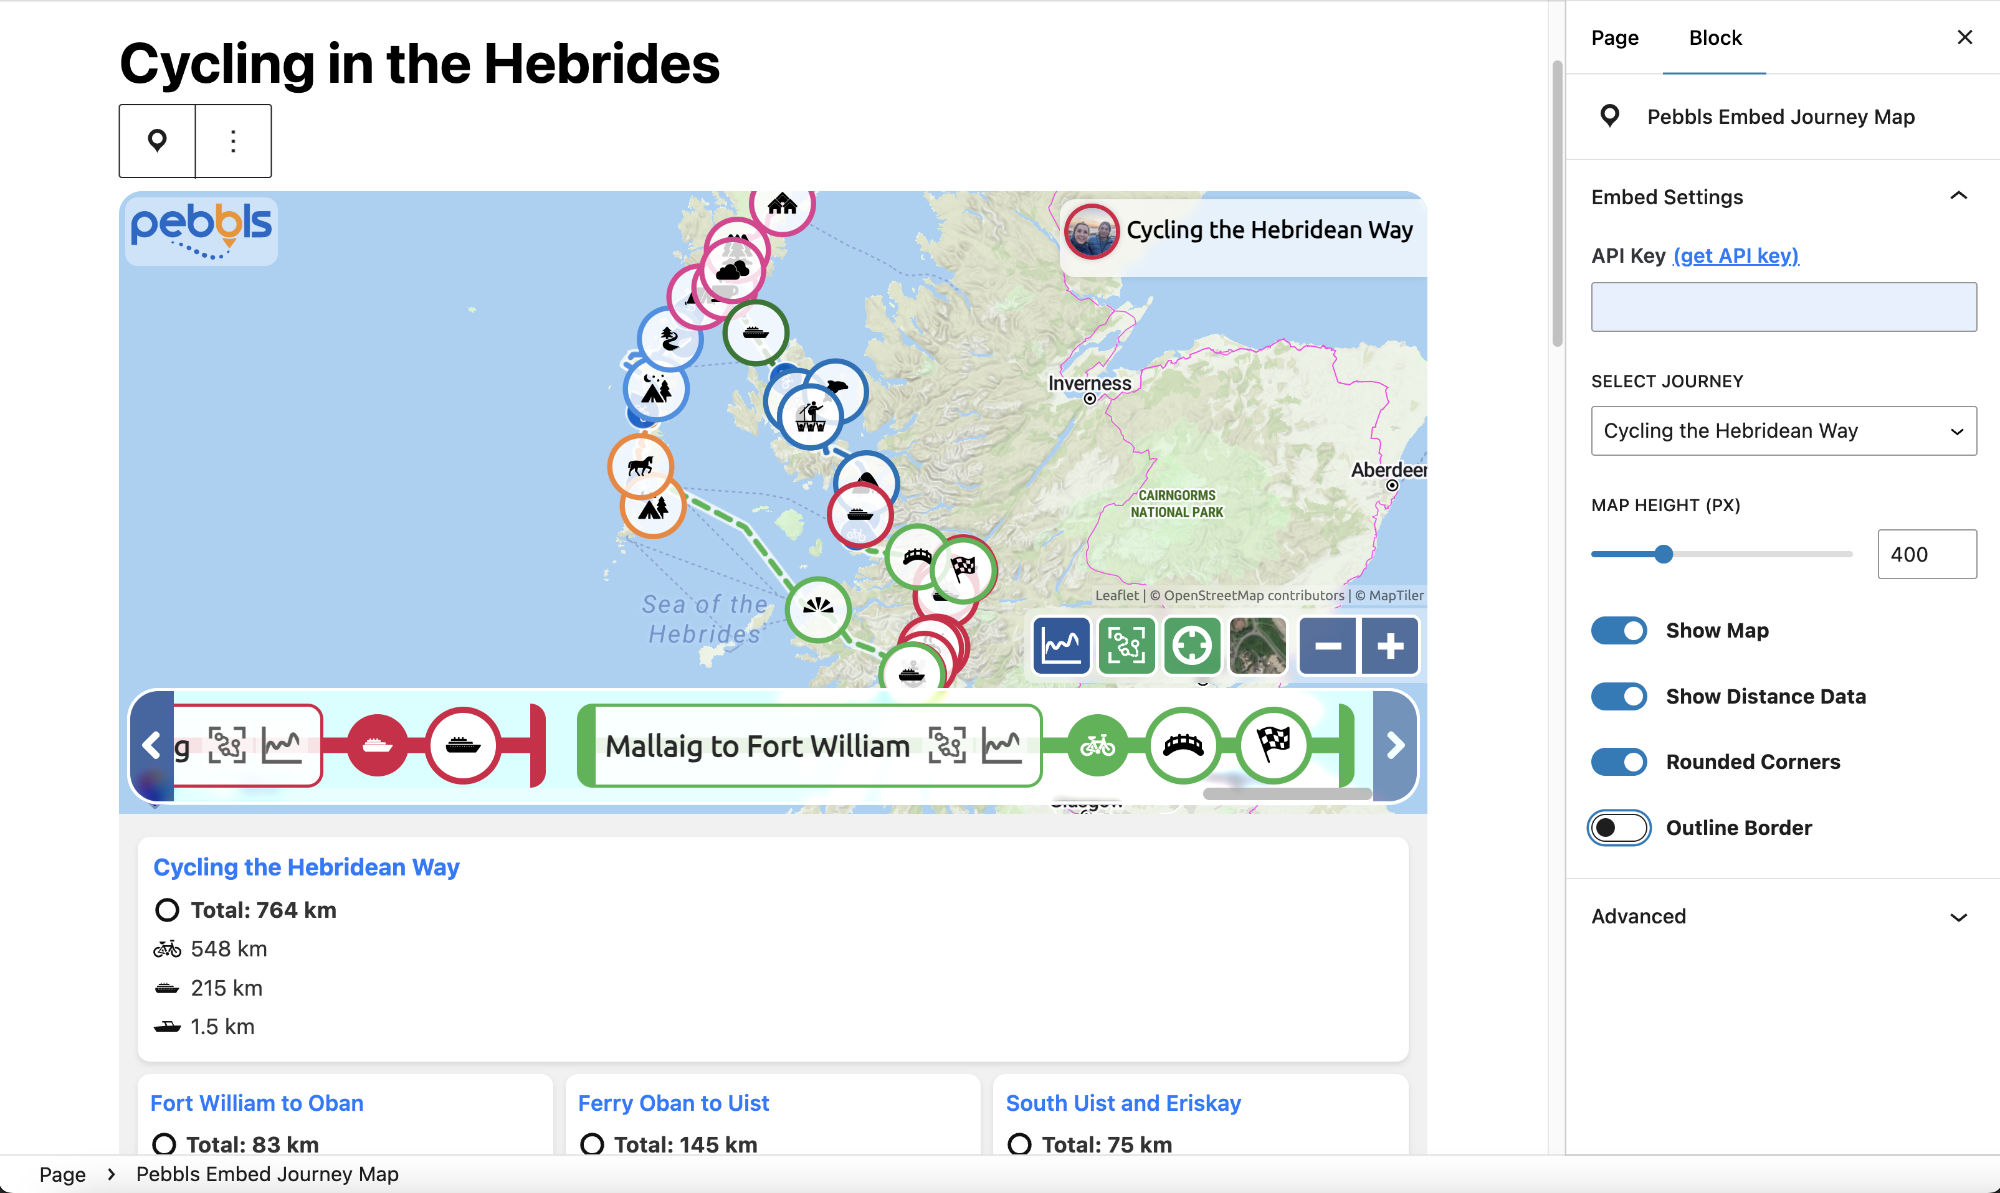Open the block options three-dot menu
Viewport: 2000px width, 1193px height.
coord(233,141)
